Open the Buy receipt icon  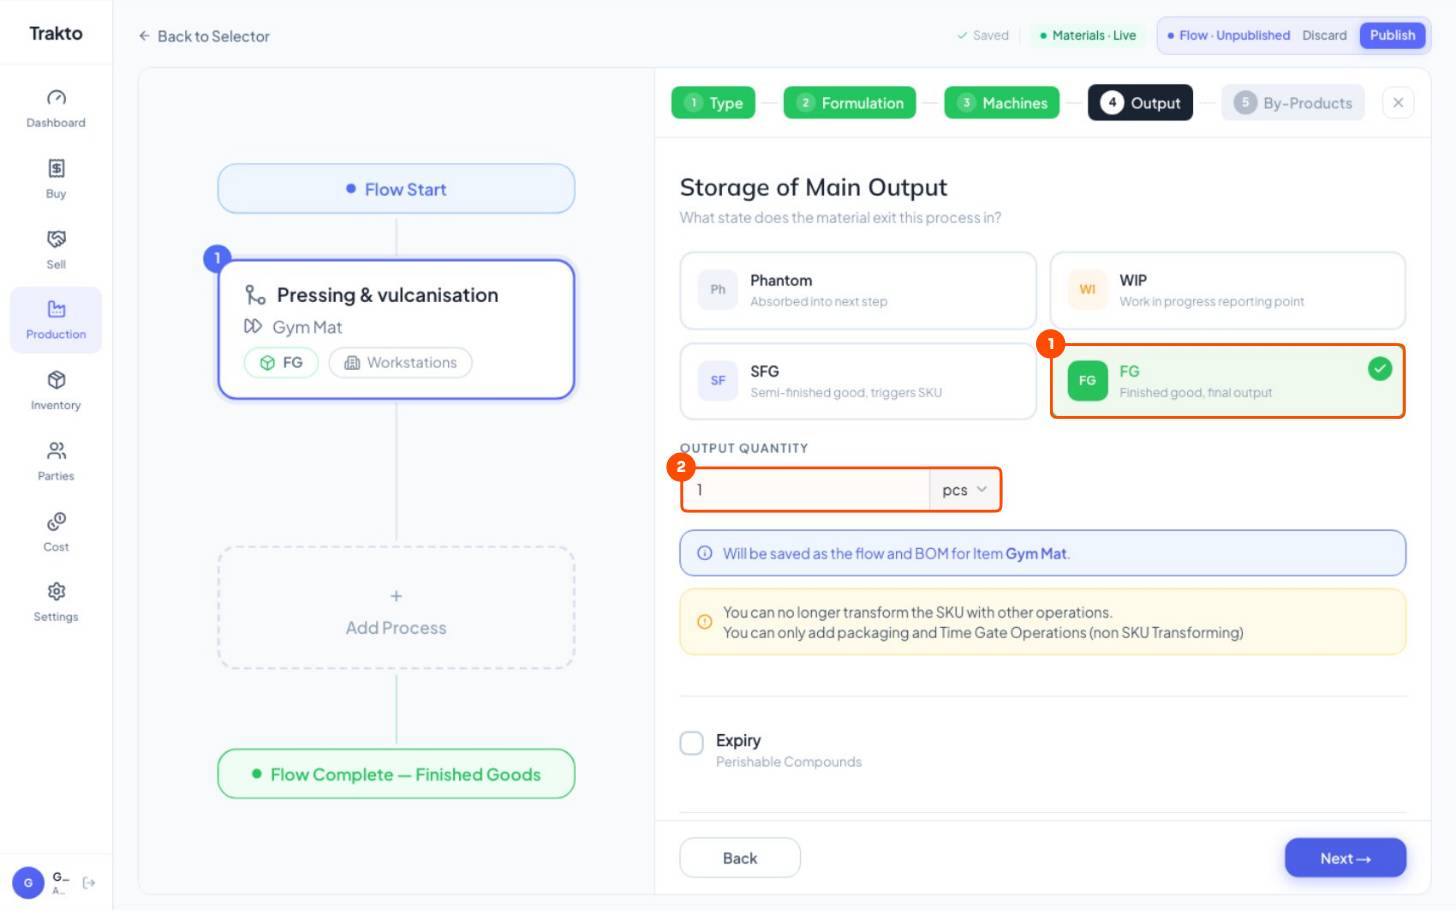pos(56,168)
